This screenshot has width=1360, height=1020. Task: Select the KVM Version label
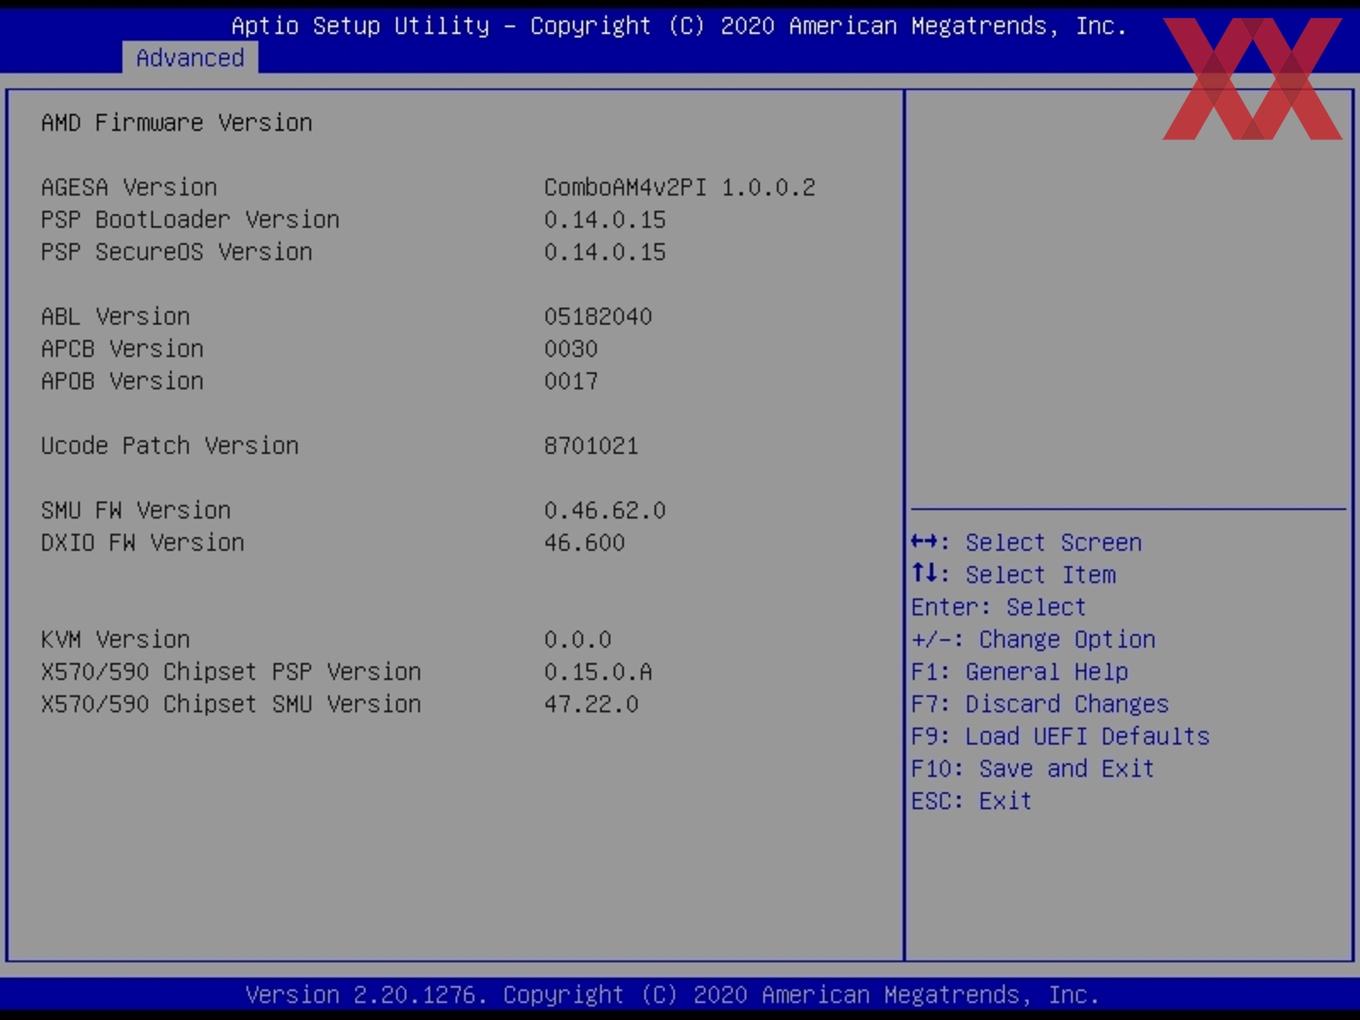coord(116,639)
